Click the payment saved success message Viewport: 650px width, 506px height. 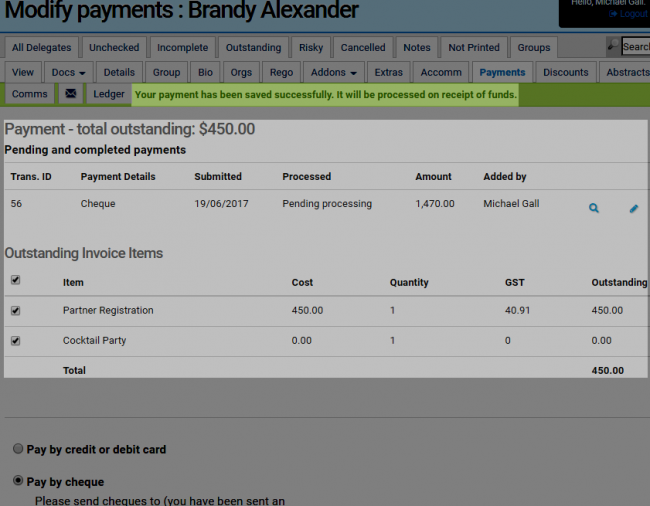(x=325, y=94)
